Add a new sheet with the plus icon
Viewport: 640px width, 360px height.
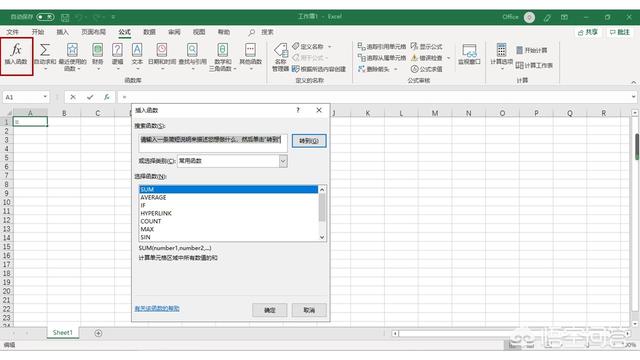point(98,333)
